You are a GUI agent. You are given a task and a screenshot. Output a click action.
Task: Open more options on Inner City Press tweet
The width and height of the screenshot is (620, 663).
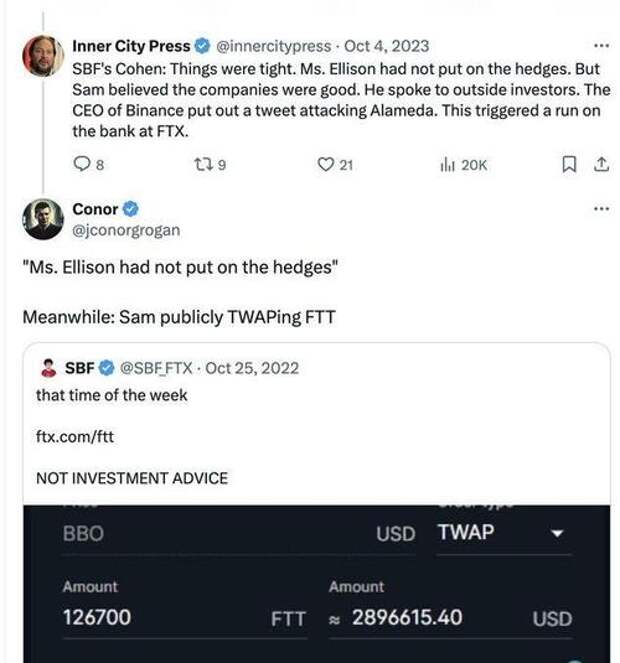(601, 46)
